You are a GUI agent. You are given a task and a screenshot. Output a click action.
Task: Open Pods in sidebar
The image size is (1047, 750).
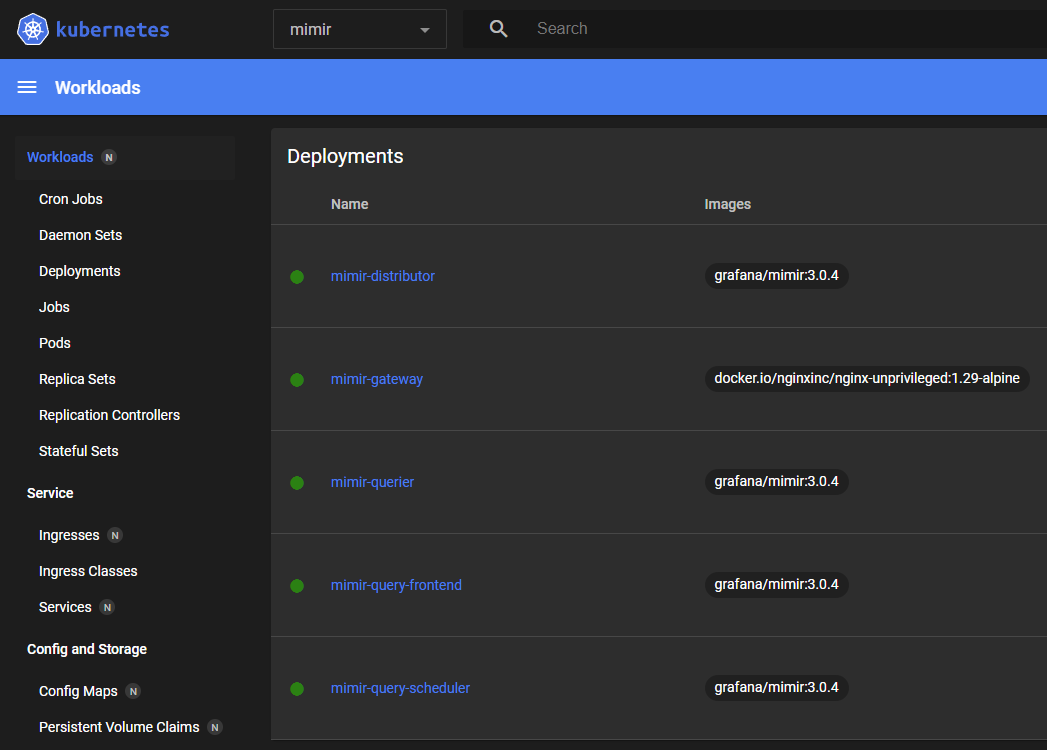[x=55, y=343]
